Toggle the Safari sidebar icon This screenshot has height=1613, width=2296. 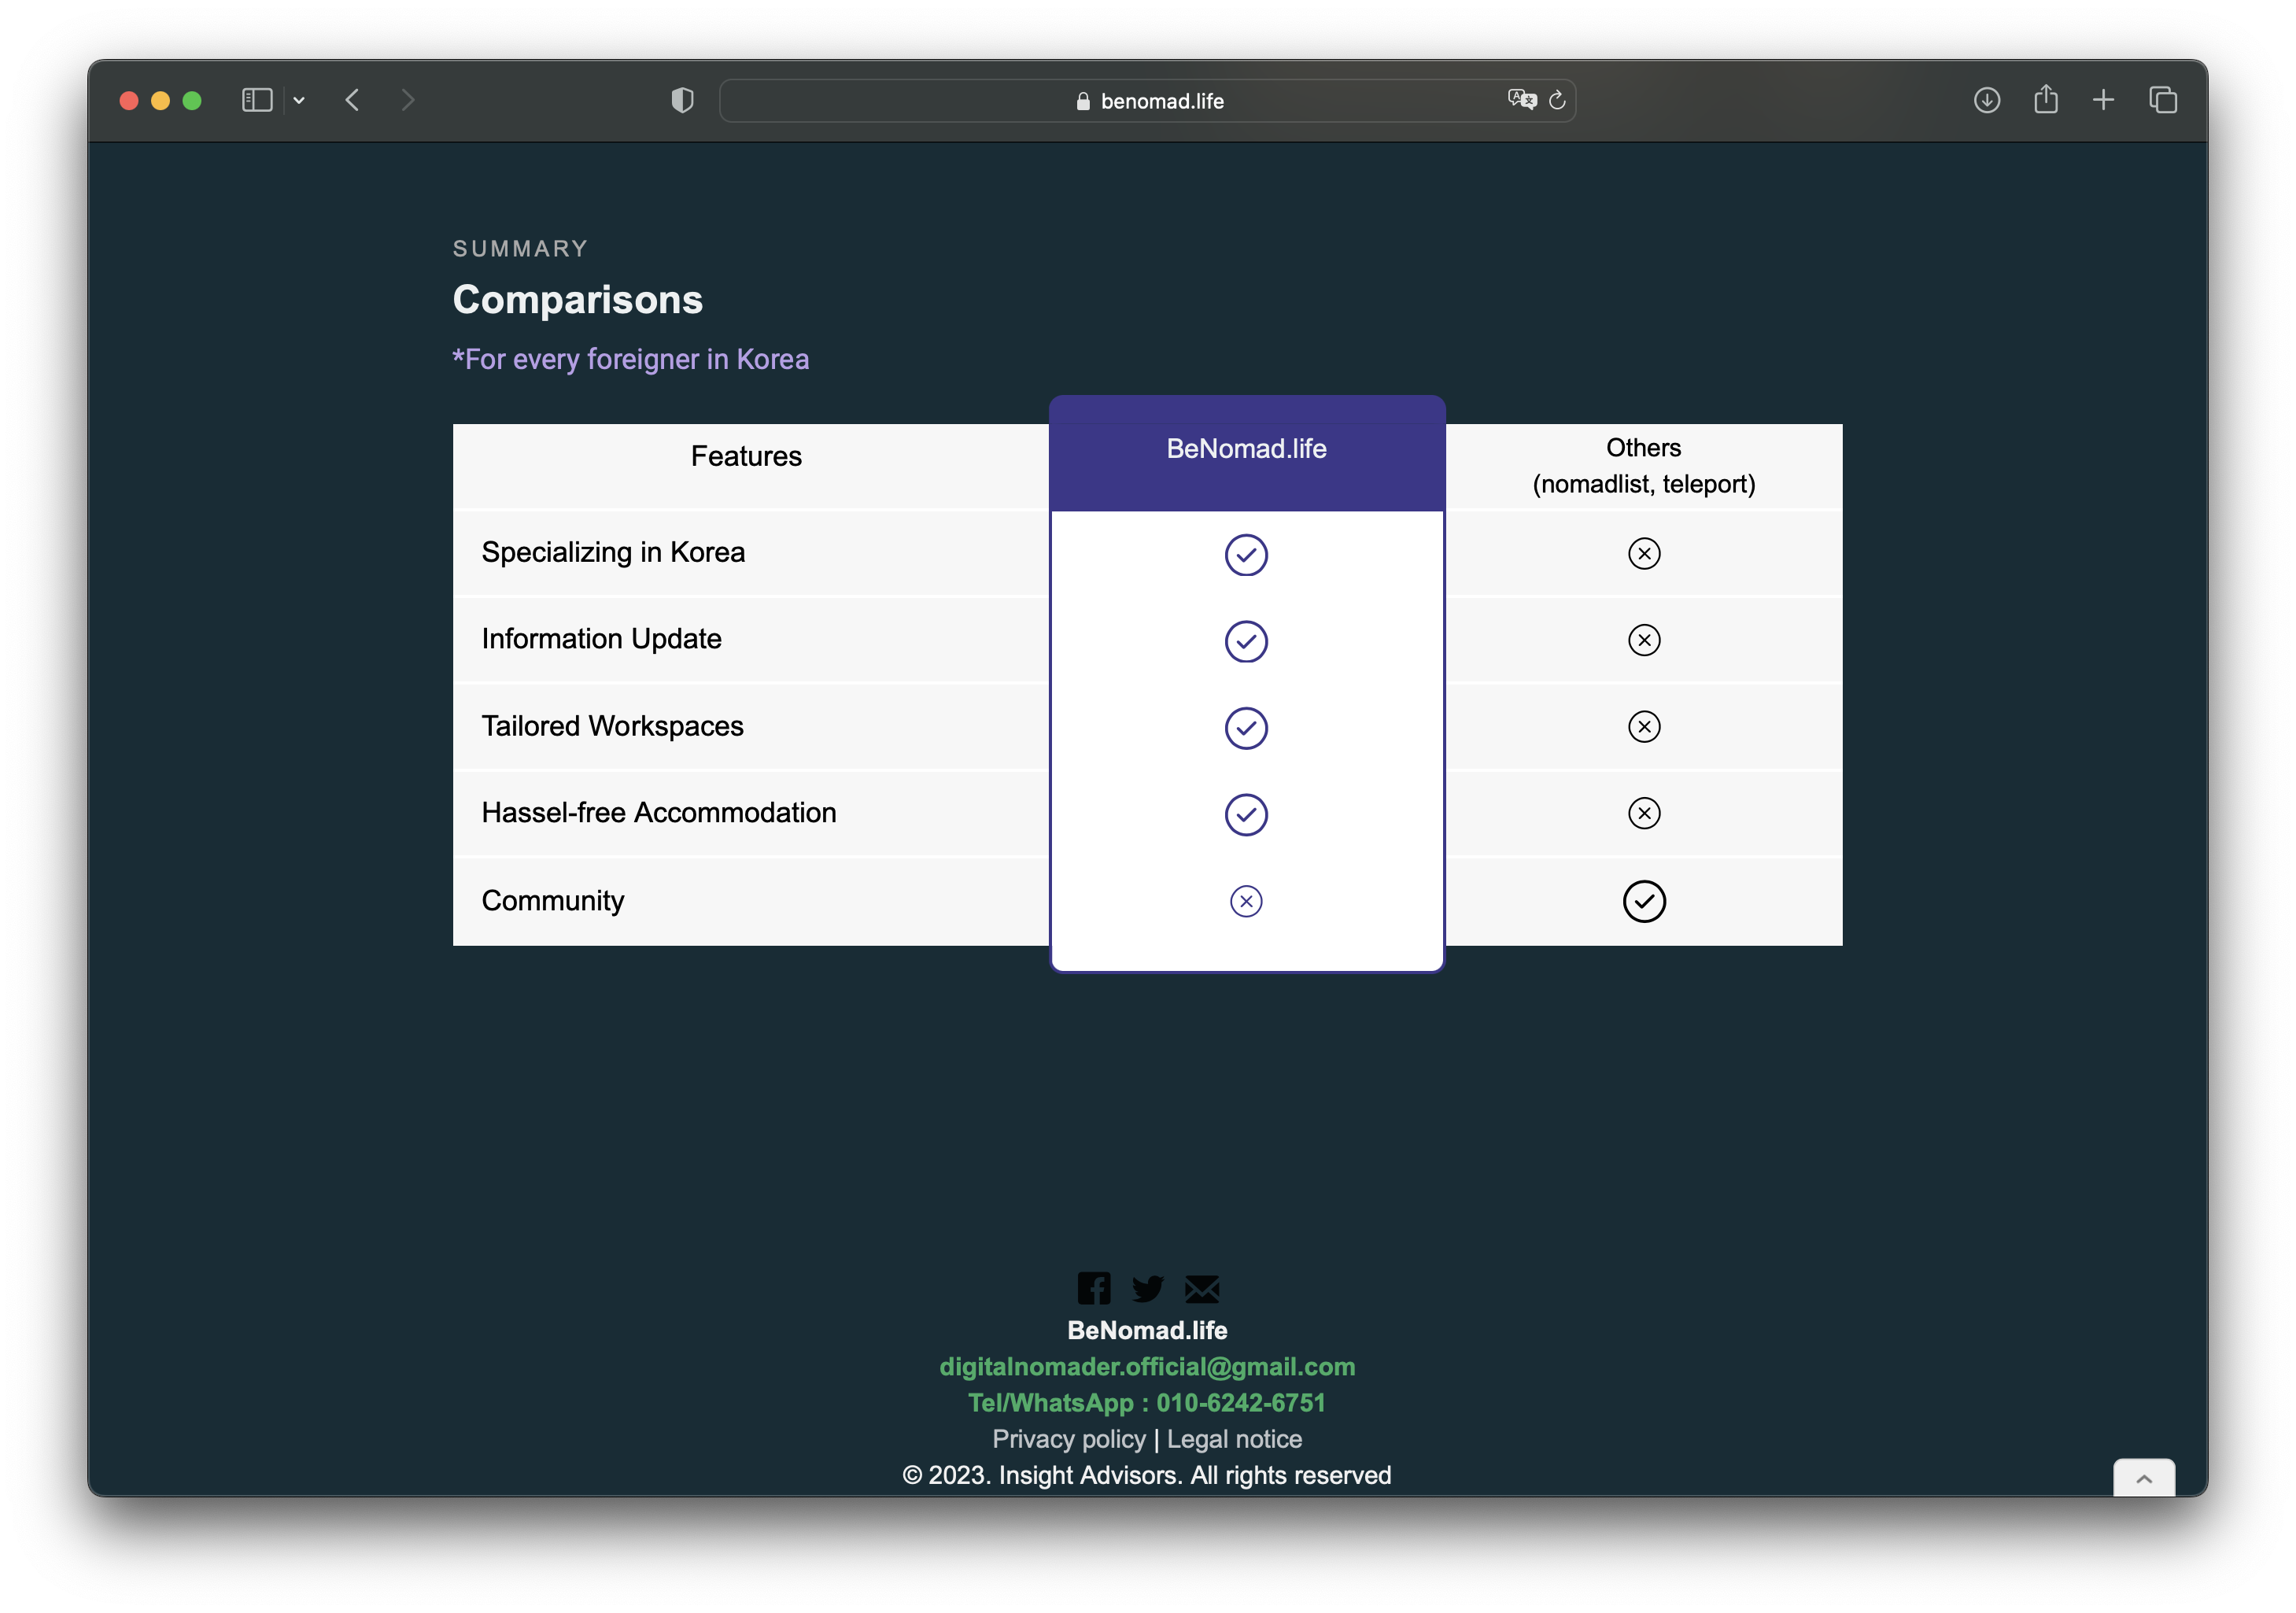coord(257,100)
